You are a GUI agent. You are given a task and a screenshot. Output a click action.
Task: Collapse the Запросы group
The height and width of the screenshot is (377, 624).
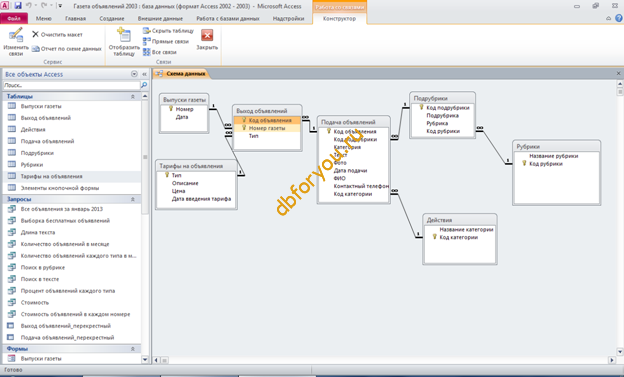tap(133, 199)
